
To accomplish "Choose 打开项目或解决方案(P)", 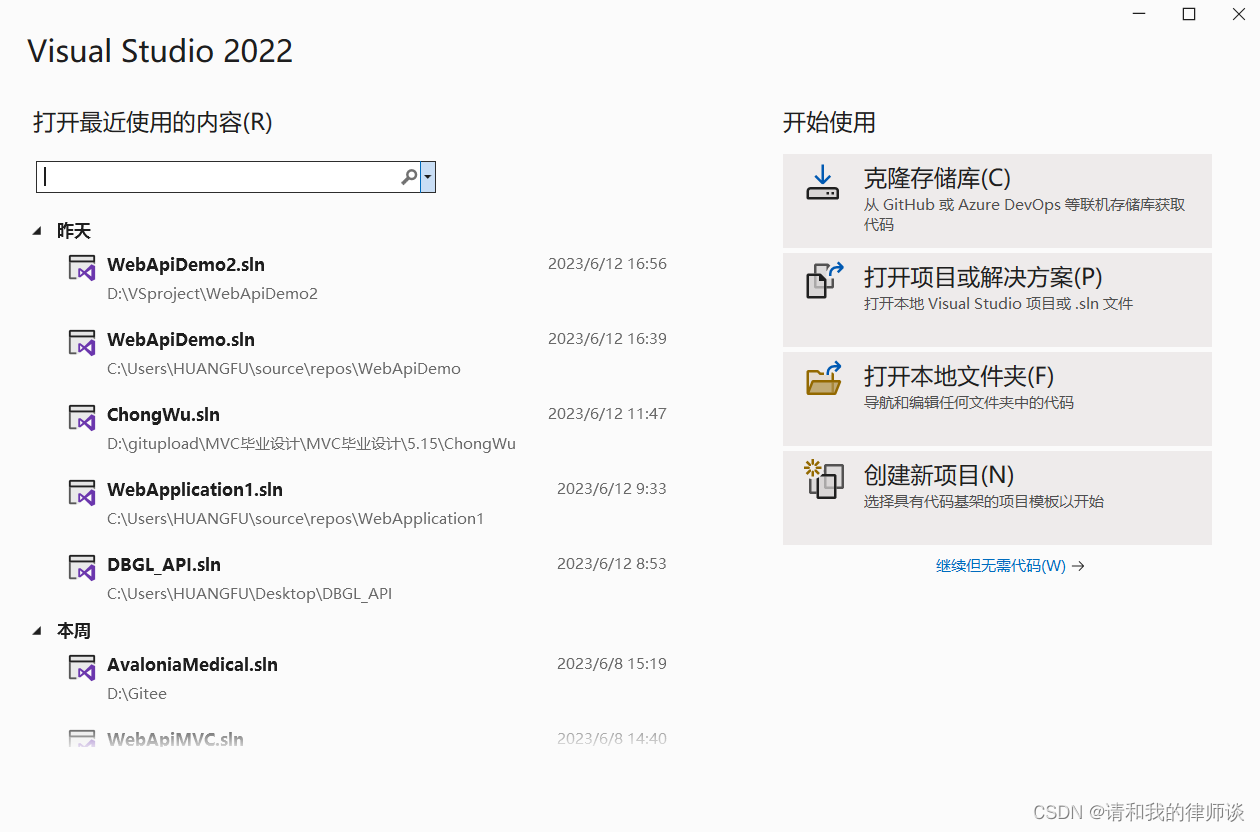I will pyautogui.click(x=997, y=300).
